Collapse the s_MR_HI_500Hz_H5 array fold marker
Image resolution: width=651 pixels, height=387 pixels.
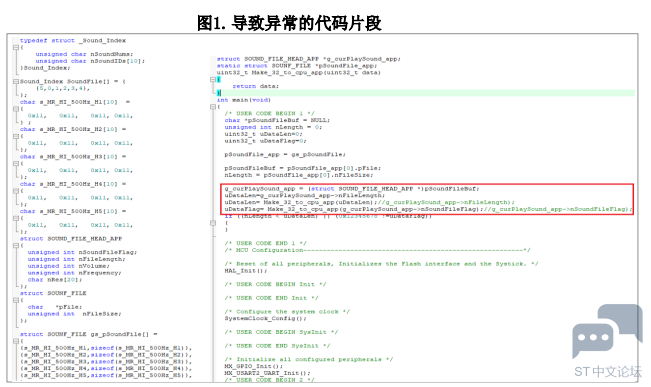[16, 218]
